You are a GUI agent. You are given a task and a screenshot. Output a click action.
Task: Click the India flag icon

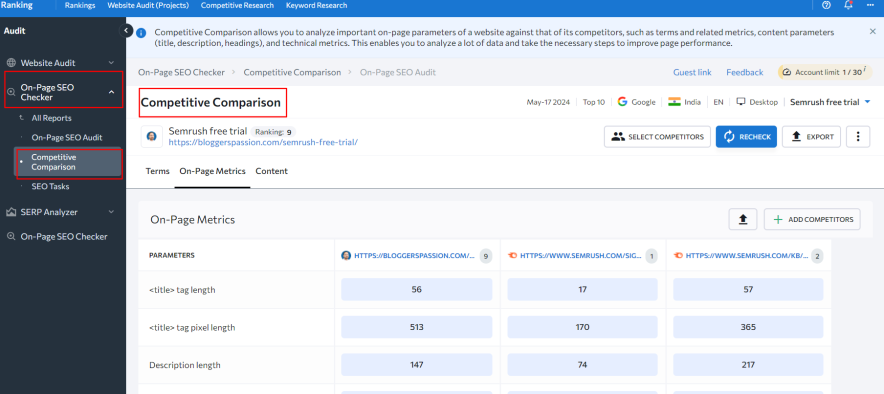point(674,102)
